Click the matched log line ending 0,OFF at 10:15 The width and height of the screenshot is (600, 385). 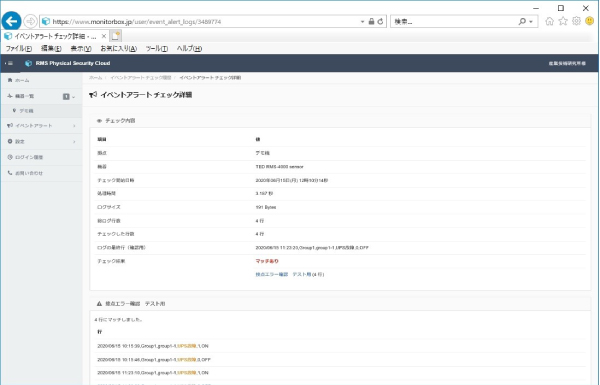154,360
